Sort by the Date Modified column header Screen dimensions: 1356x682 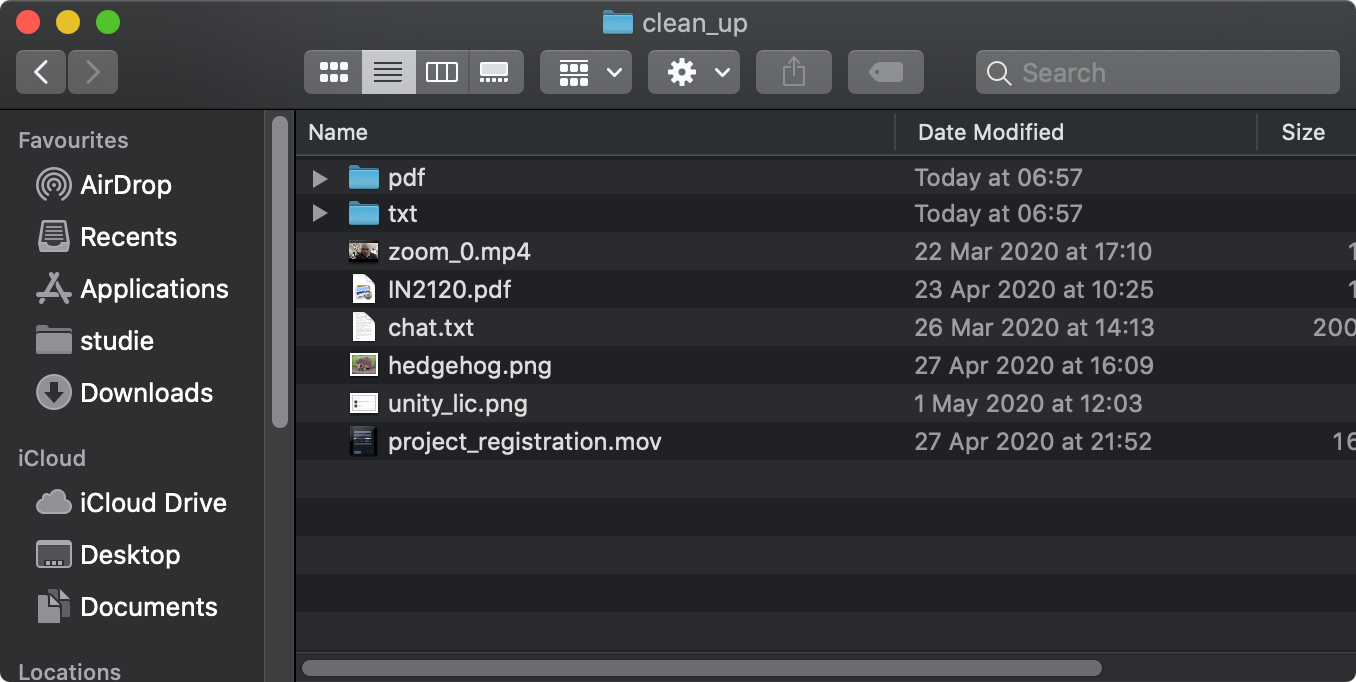tap(991, 132)
